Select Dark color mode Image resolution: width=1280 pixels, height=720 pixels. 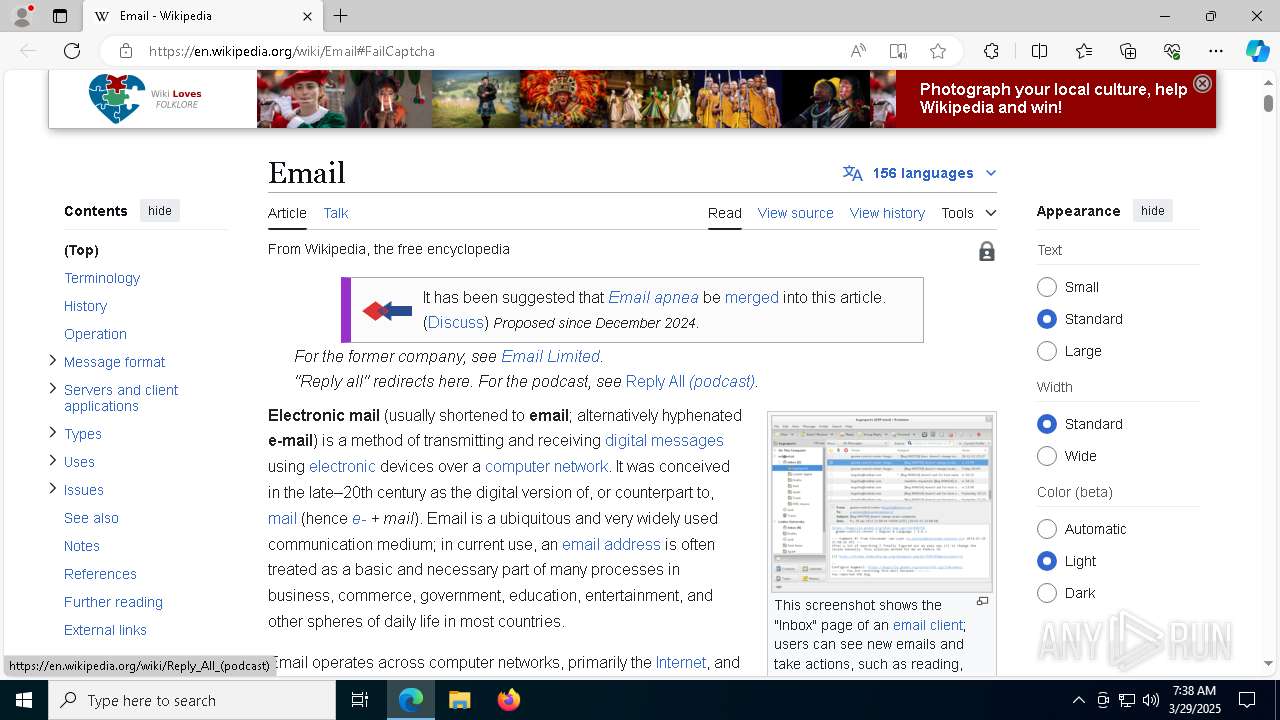tap(1047, 593)
